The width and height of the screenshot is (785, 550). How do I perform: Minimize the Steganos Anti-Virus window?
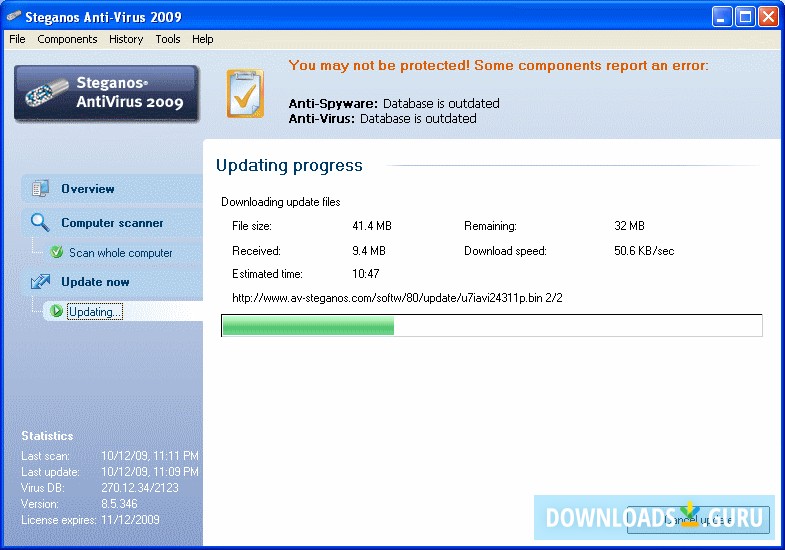[721, 17]
